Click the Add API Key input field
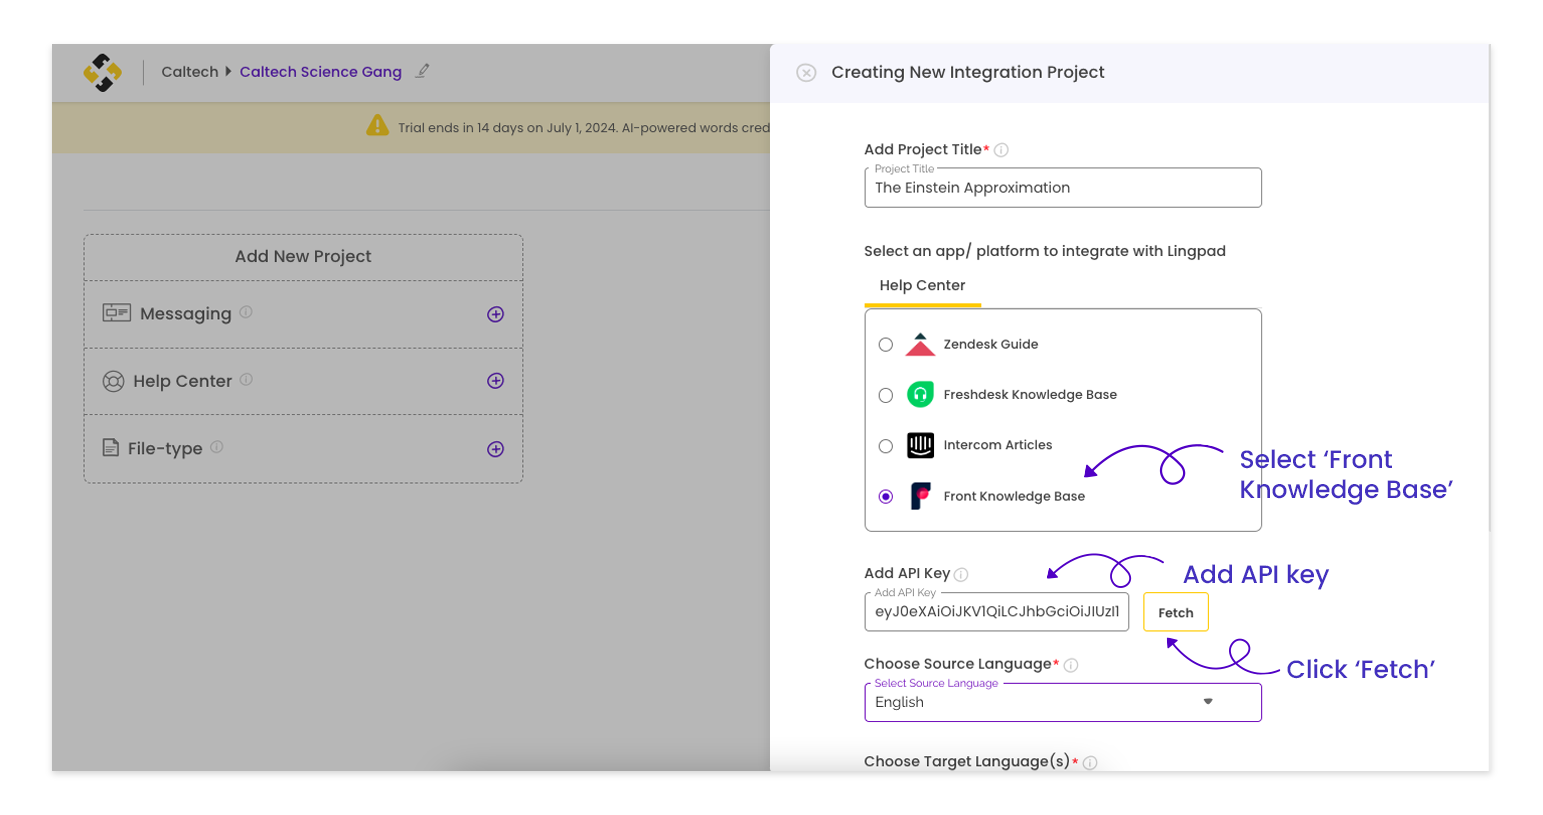 click(997, 612)
